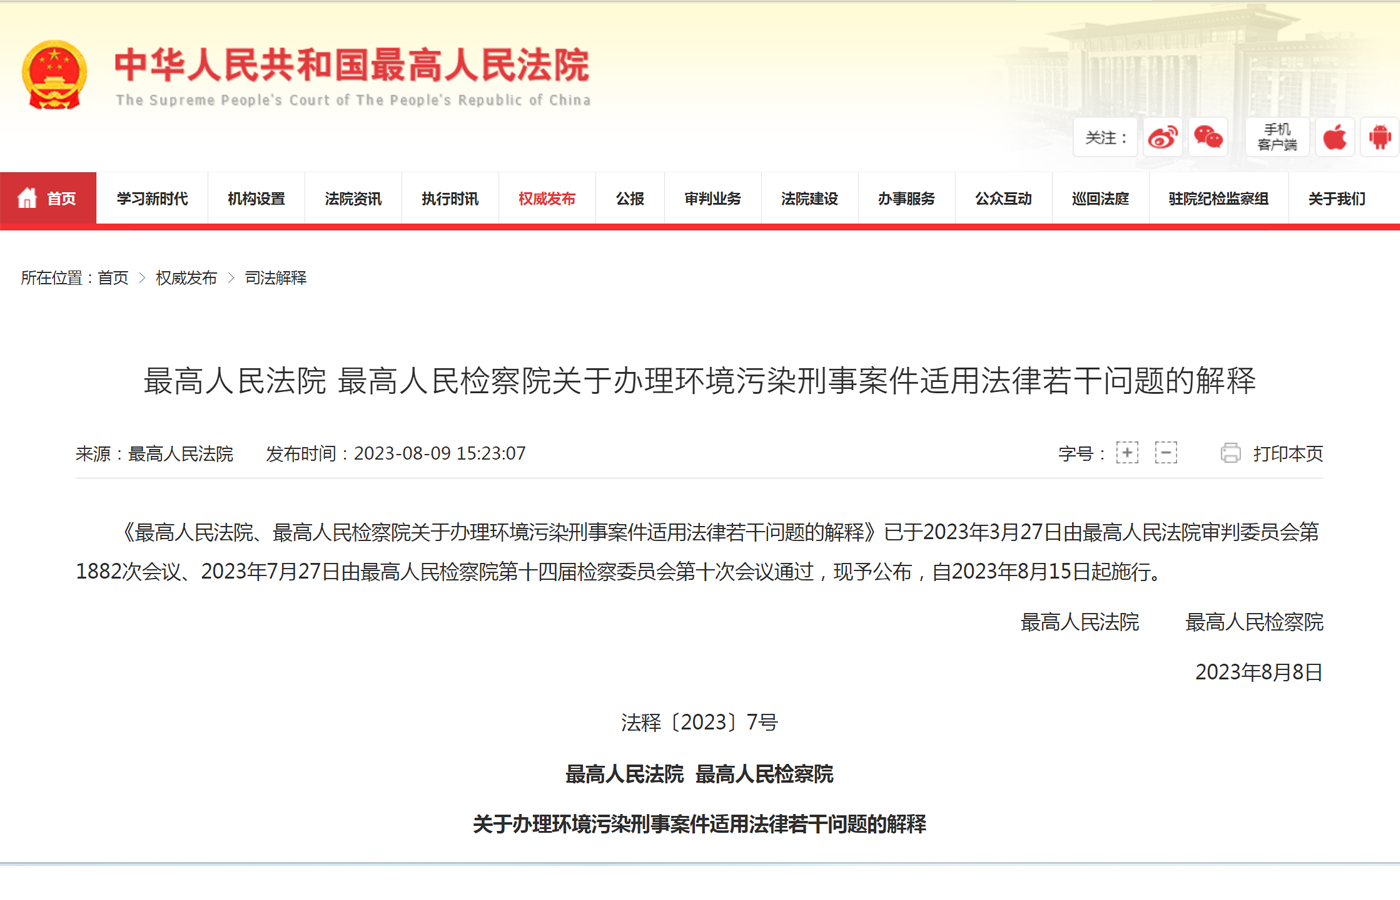The height and width of the screenshot is (900, 1400).
Task: Click the Apple iOS download icon
Action: click(x=1334, y=137)
